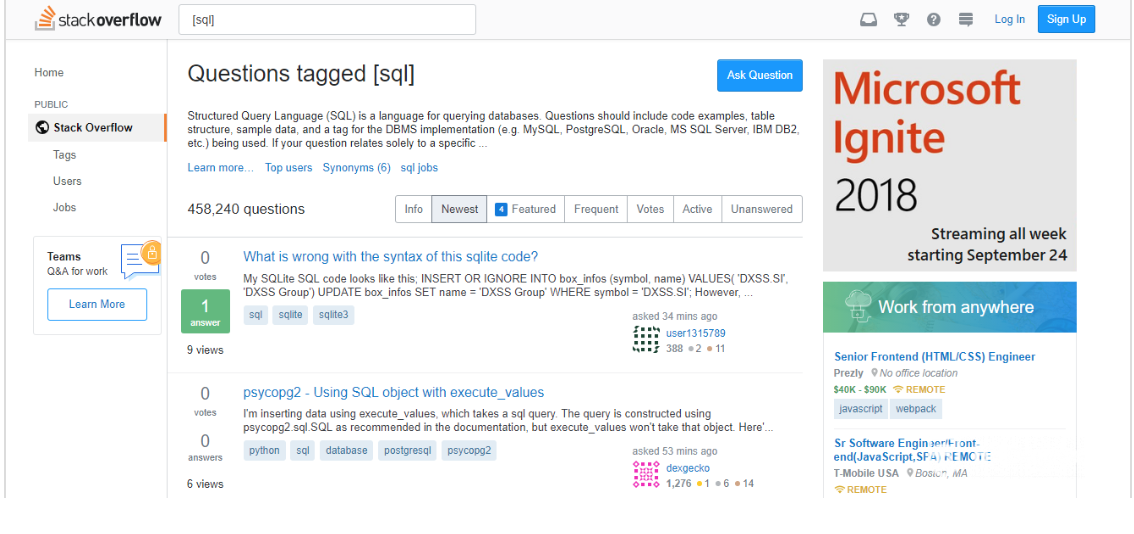The image size is (1134, 534).
Task: Click the sql tag on first question
Action: pos(255,315)
